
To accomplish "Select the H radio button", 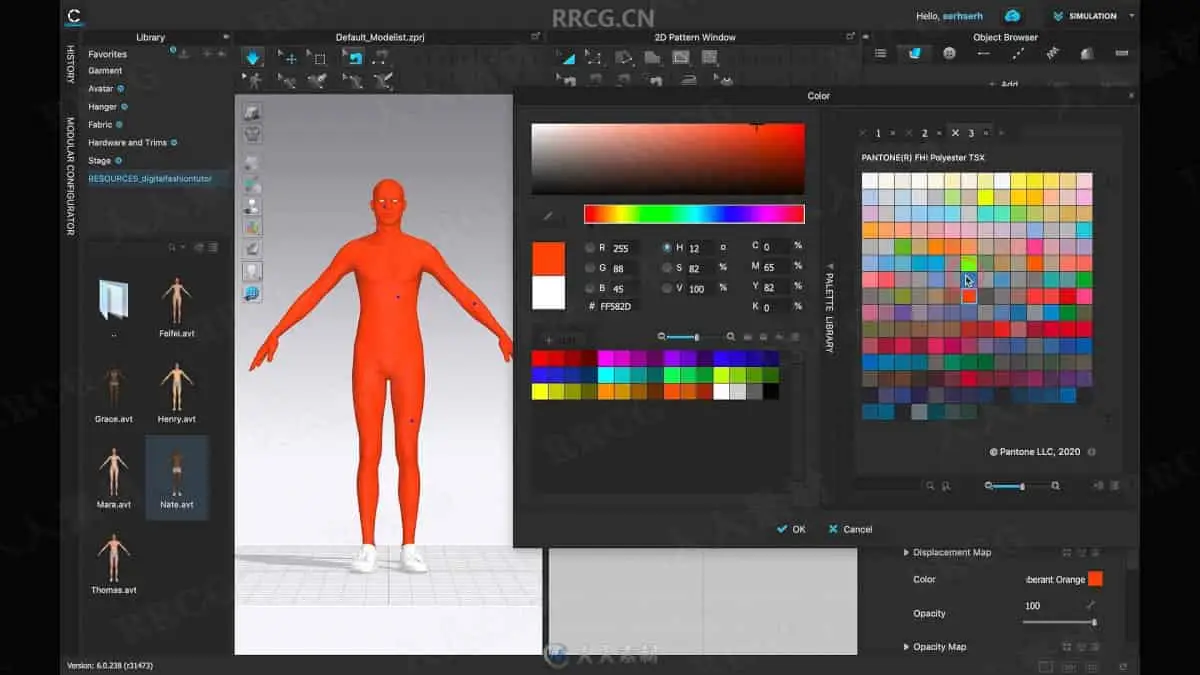I will (667, 247).
